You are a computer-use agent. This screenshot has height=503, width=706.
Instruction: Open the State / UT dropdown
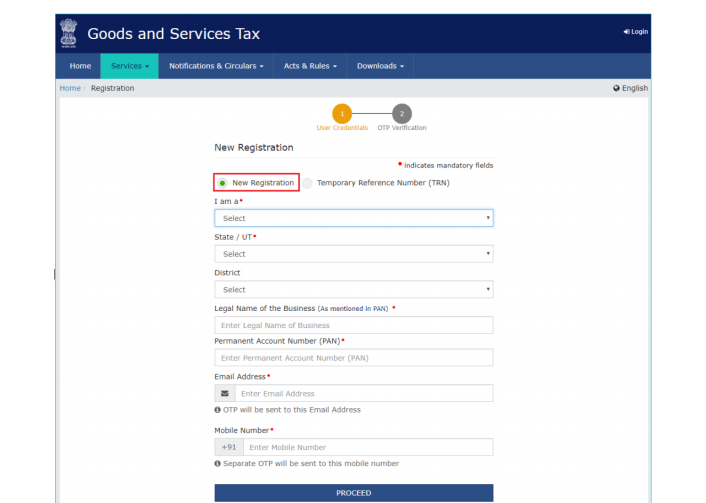click(x=354, y=254)
